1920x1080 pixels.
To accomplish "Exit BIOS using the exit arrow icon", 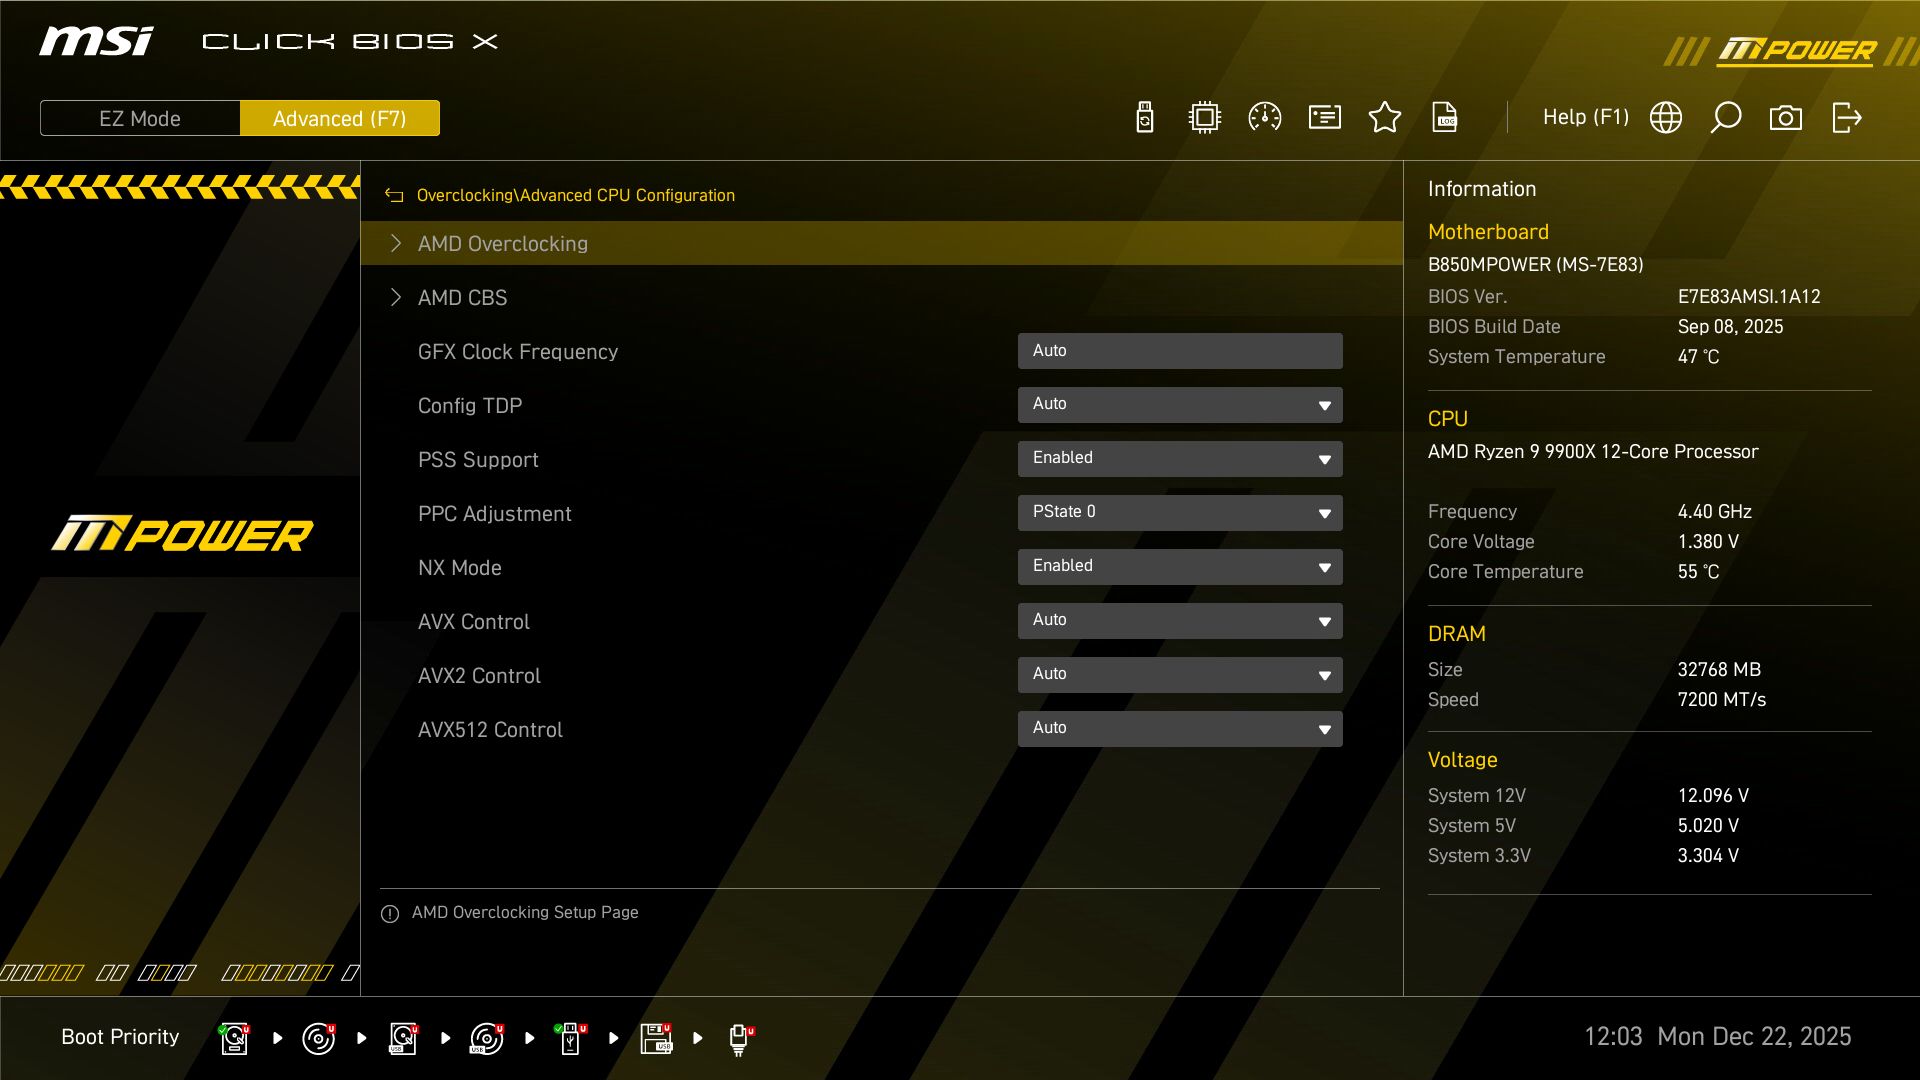I will pos(1847,117).
